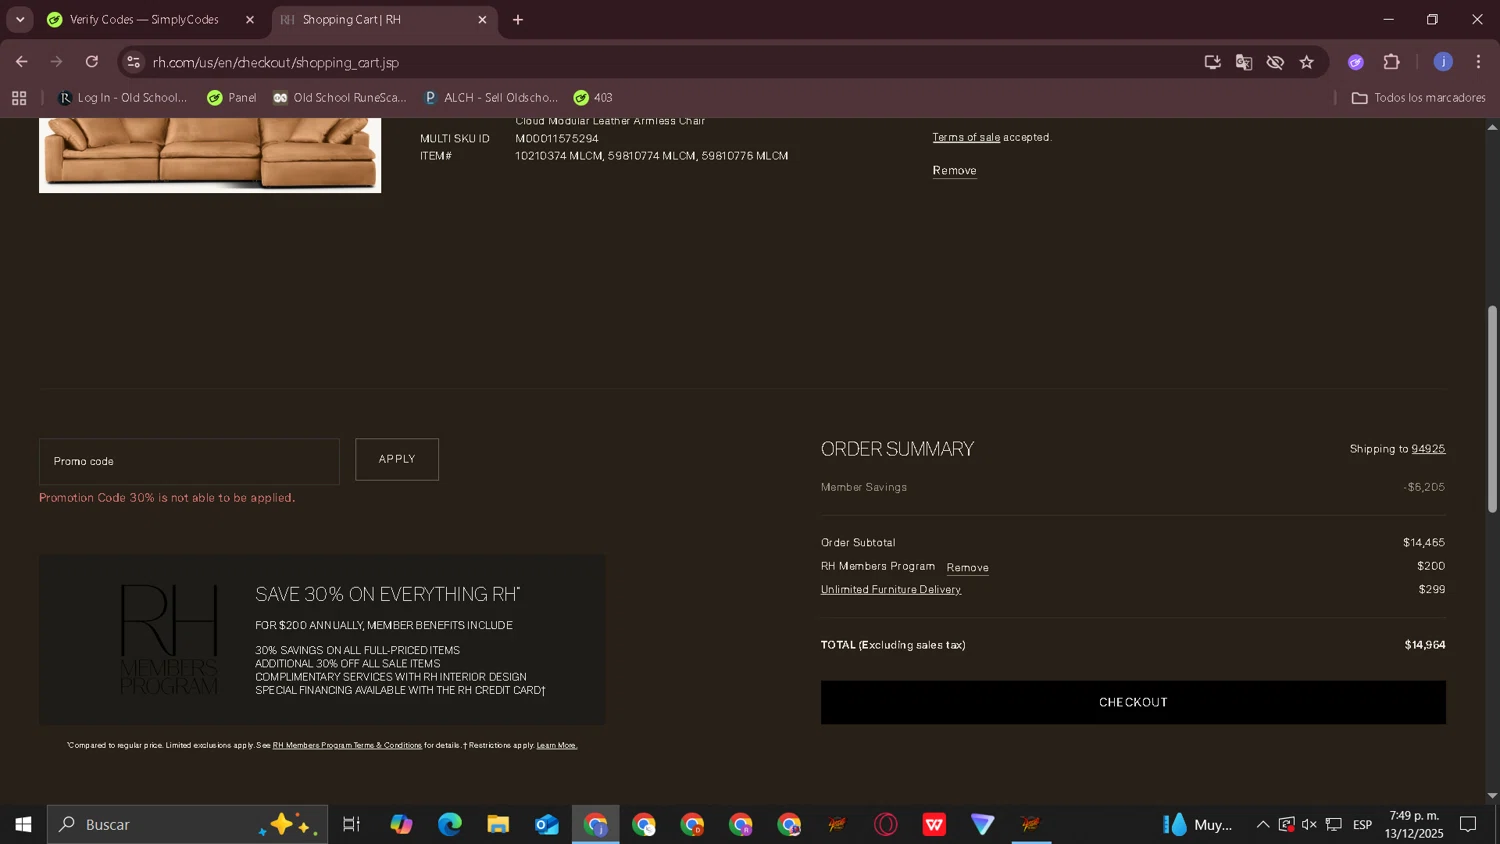Click the sofa product thumbnail

pyautogui.click(x=210, y=155)
